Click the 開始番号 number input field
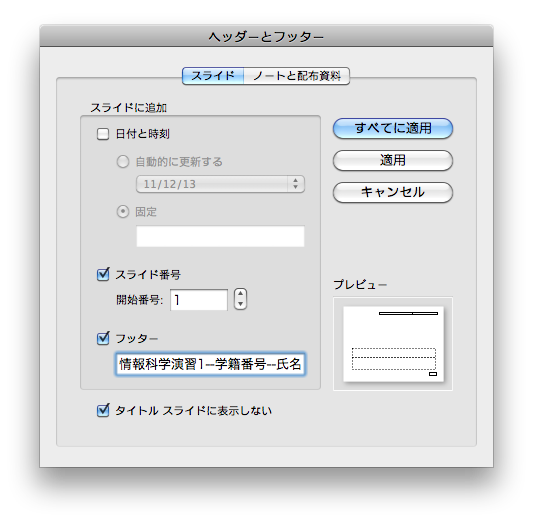The image size is (533, 522). pos(199,300)
